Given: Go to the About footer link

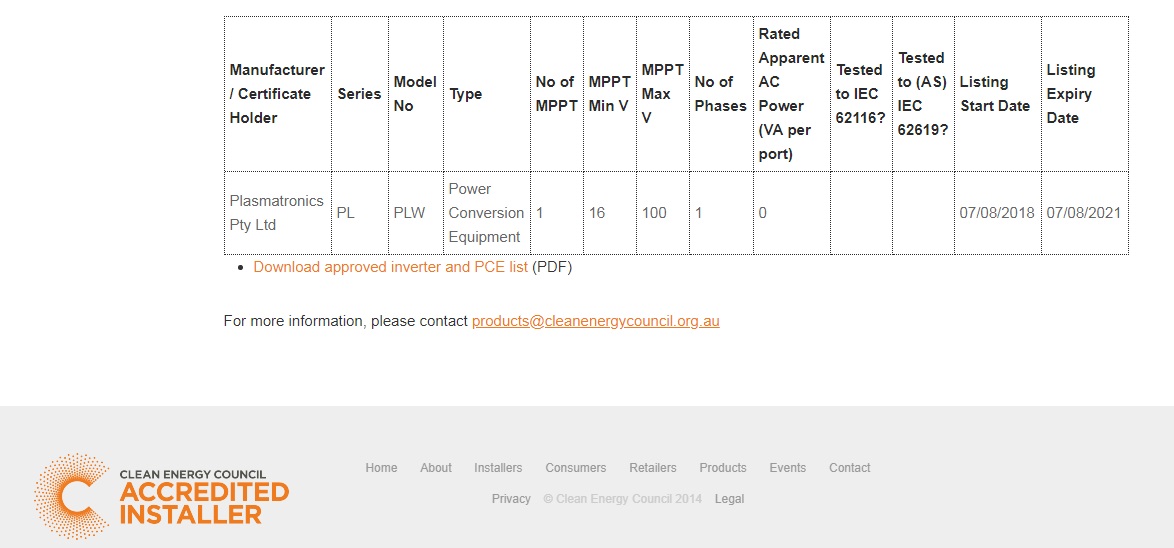Looking at the screenshot, I should (x=436, y=468).
